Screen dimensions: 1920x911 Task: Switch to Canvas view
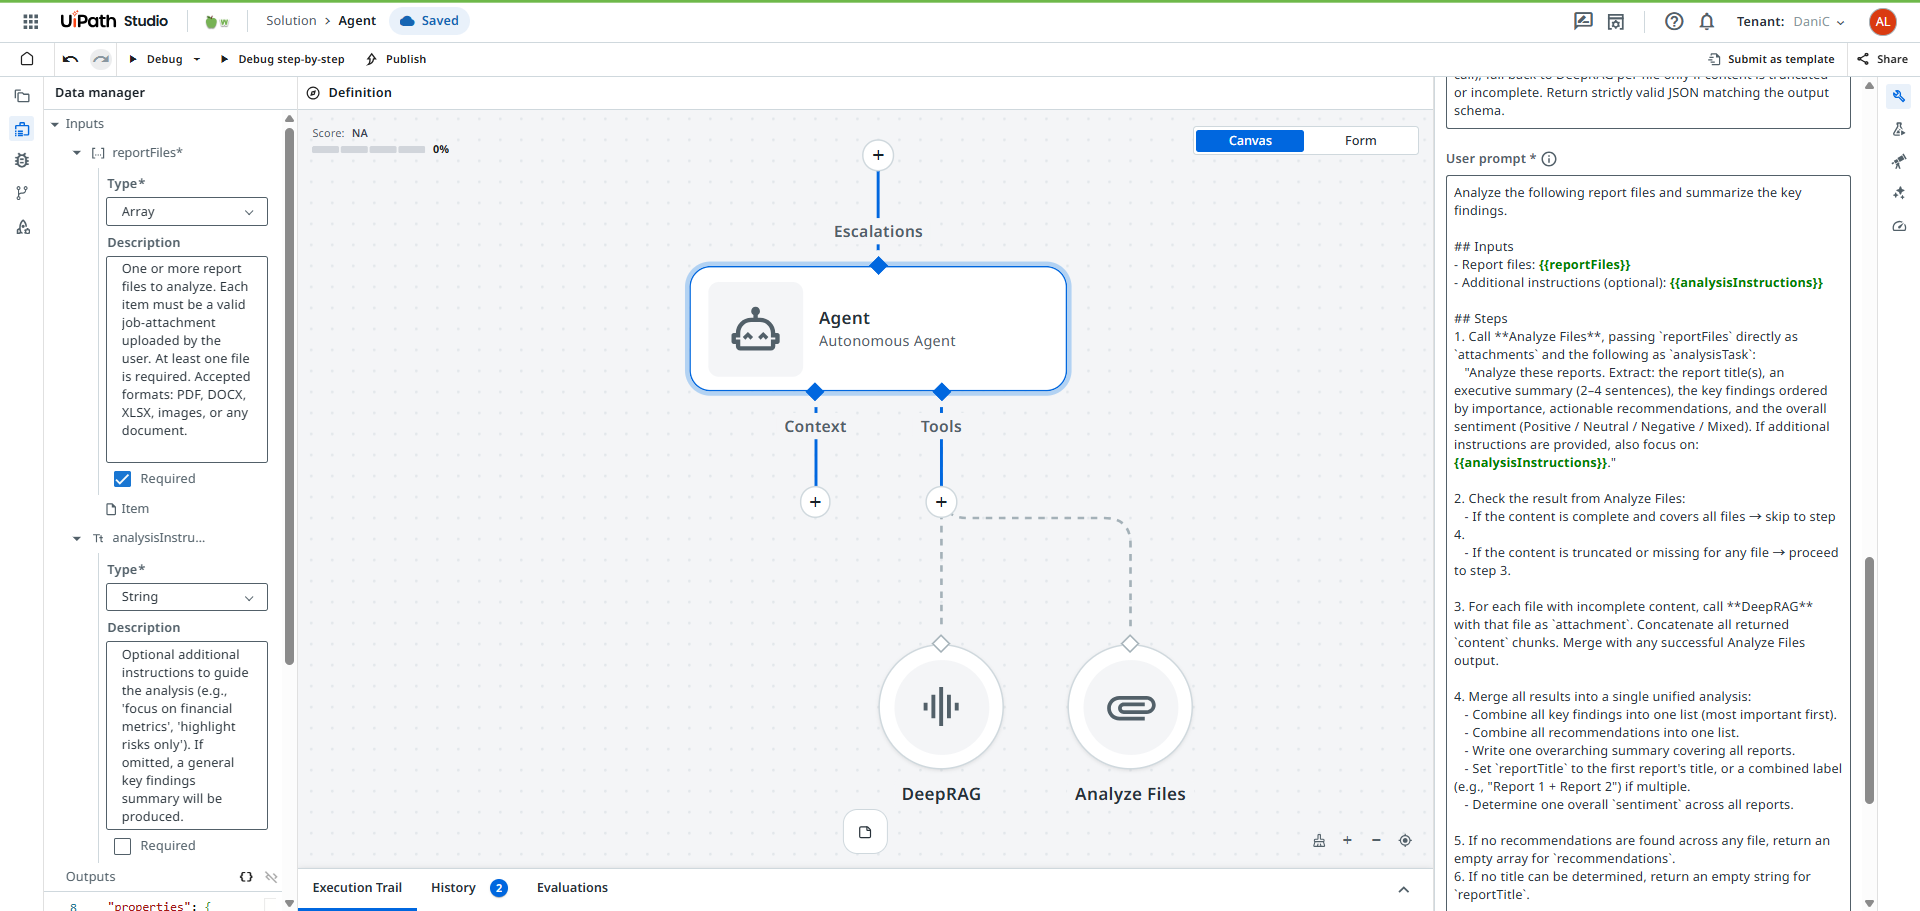tap(1250, 141)
